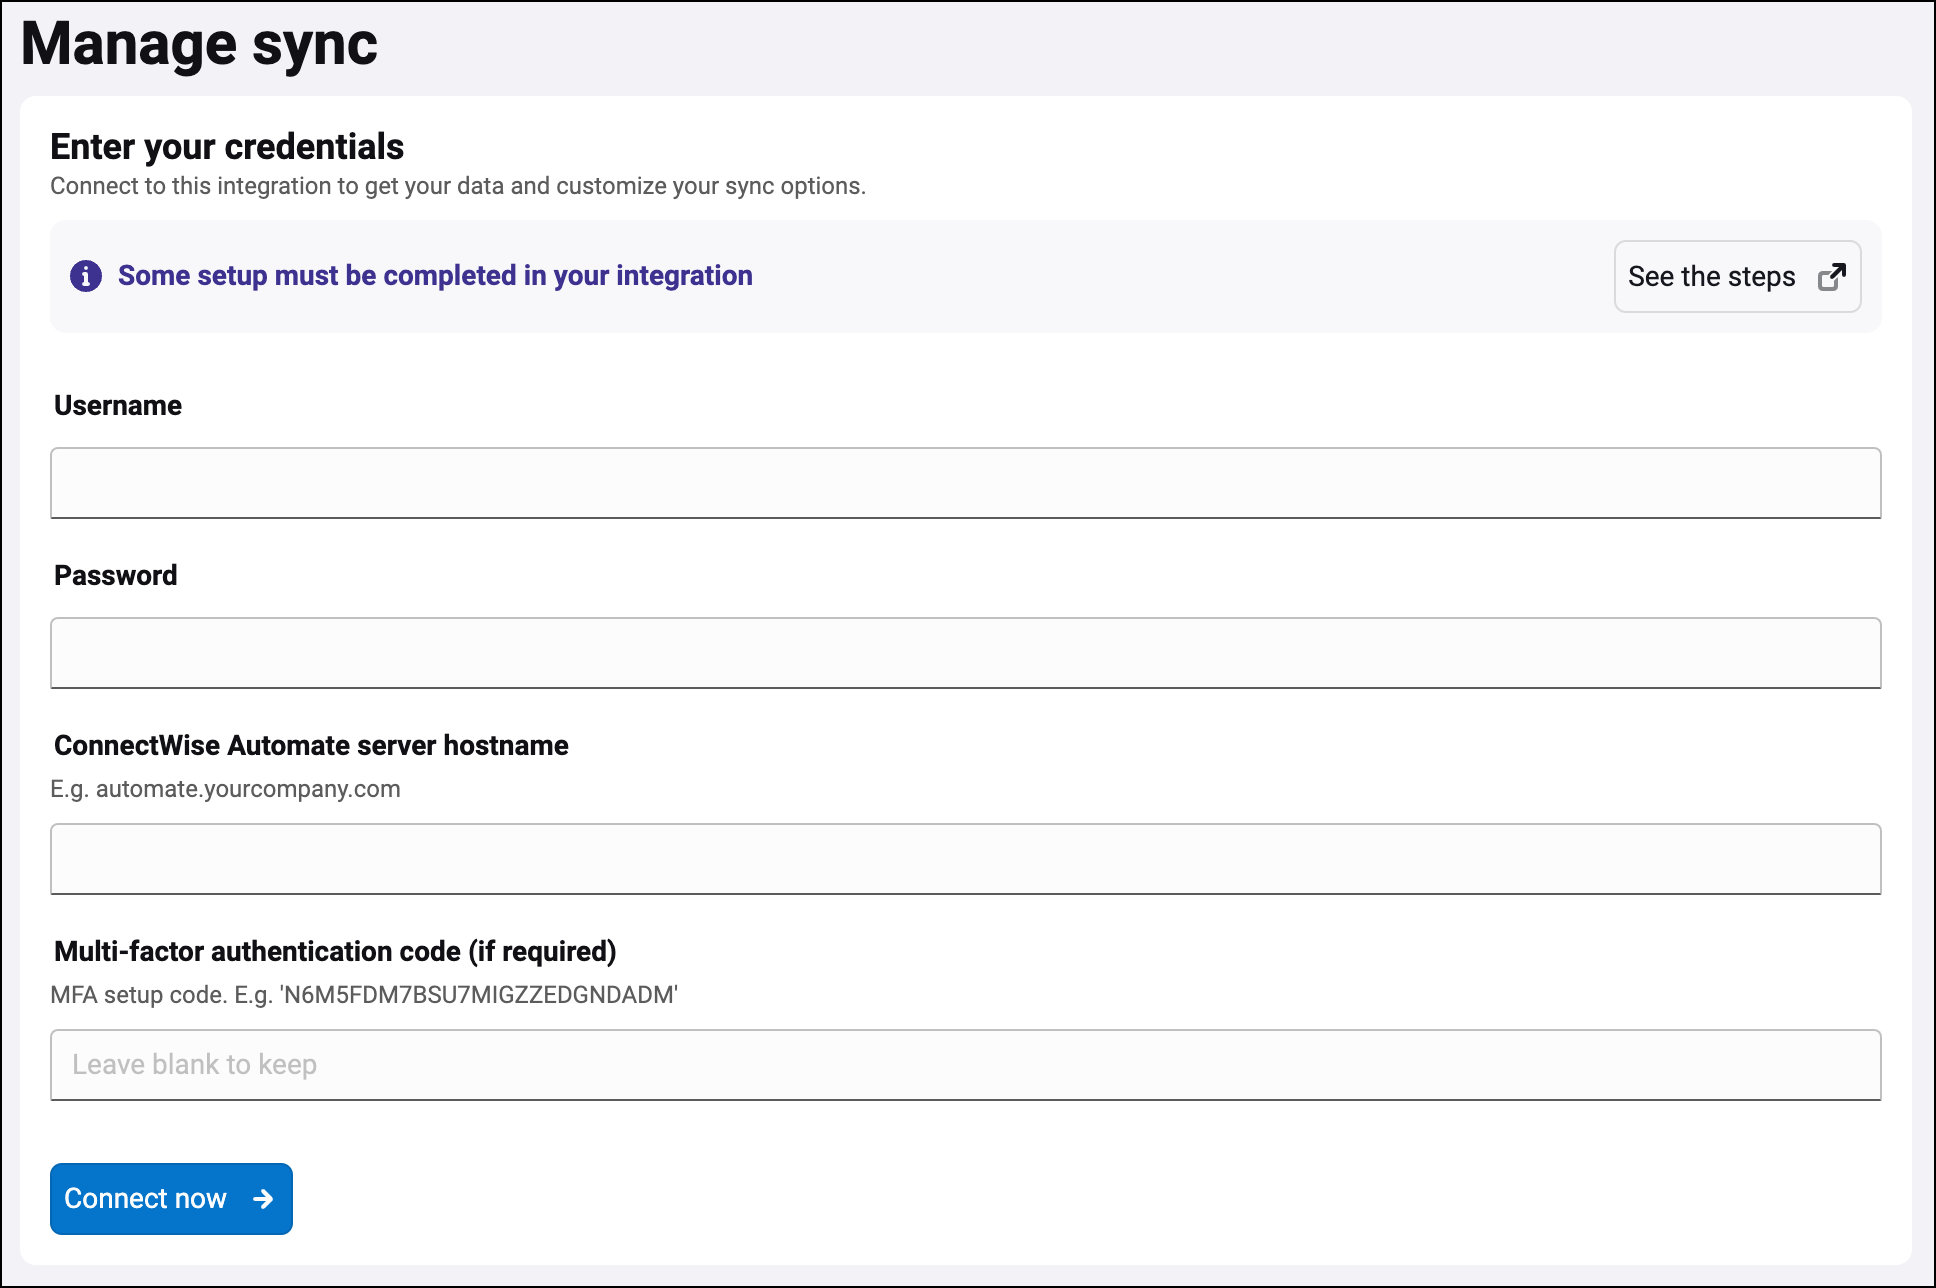Click the Username label
The width and height of the screenshot is (1936, 1288).
point(118,406)
